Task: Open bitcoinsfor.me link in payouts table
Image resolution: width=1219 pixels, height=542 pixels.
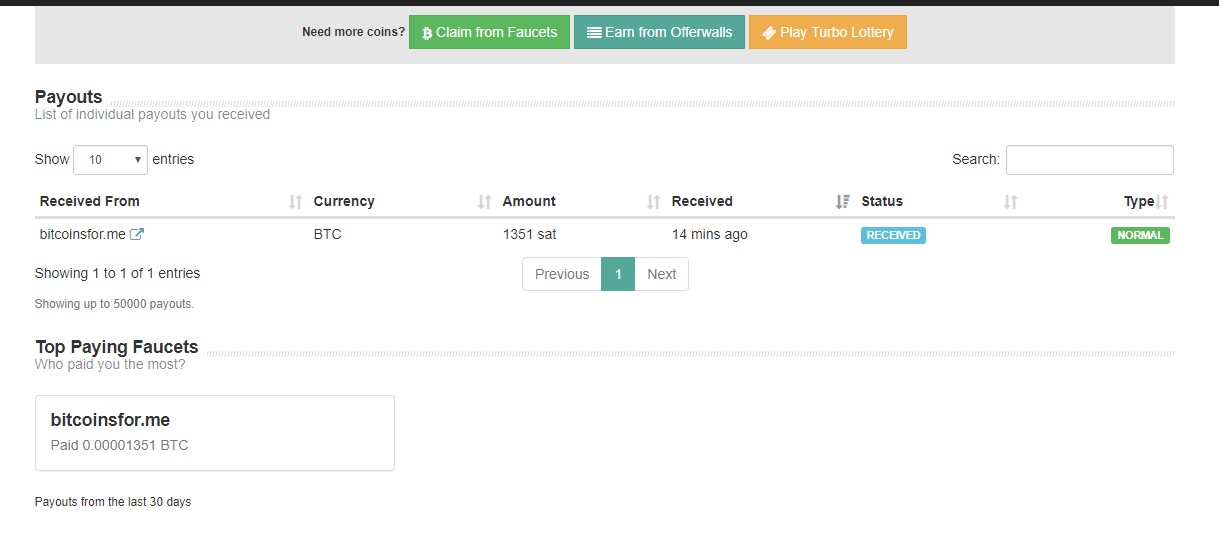Action: [83, 234]
